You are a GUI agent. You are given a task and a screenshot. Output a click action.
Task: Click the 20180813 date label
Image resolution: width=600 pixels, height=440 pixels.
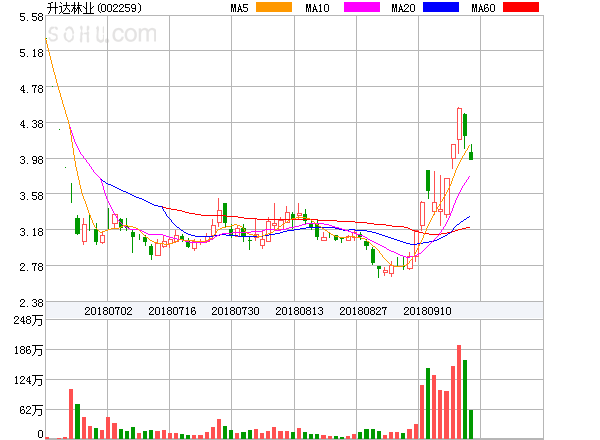point(299,311)
